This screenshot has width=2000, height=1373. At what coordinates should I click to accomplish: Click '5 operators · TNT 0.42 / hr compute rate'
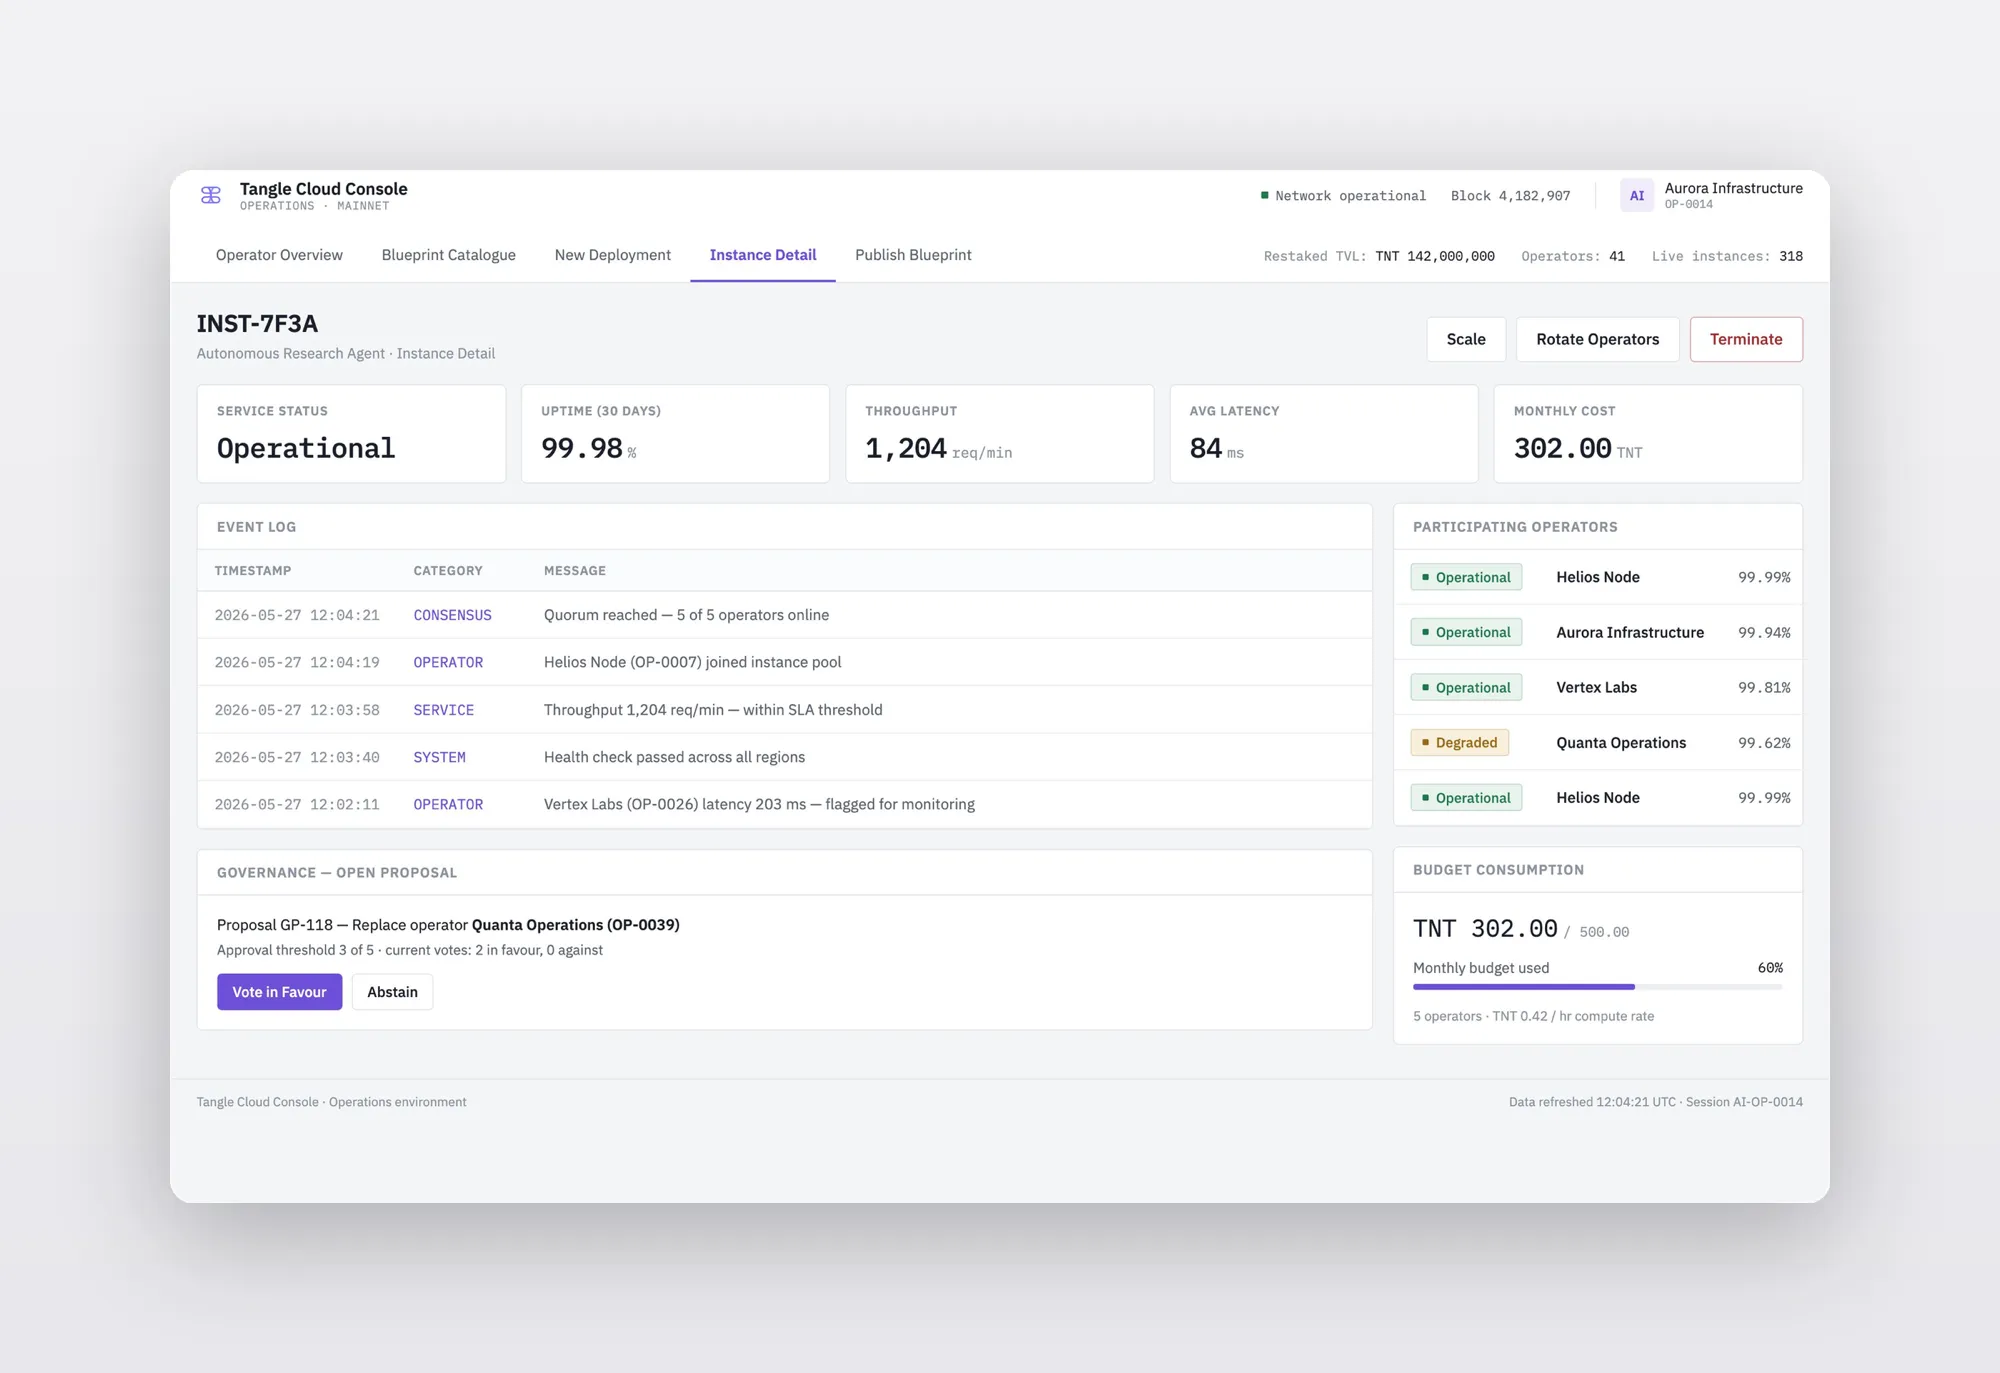coord(1533,1016)
